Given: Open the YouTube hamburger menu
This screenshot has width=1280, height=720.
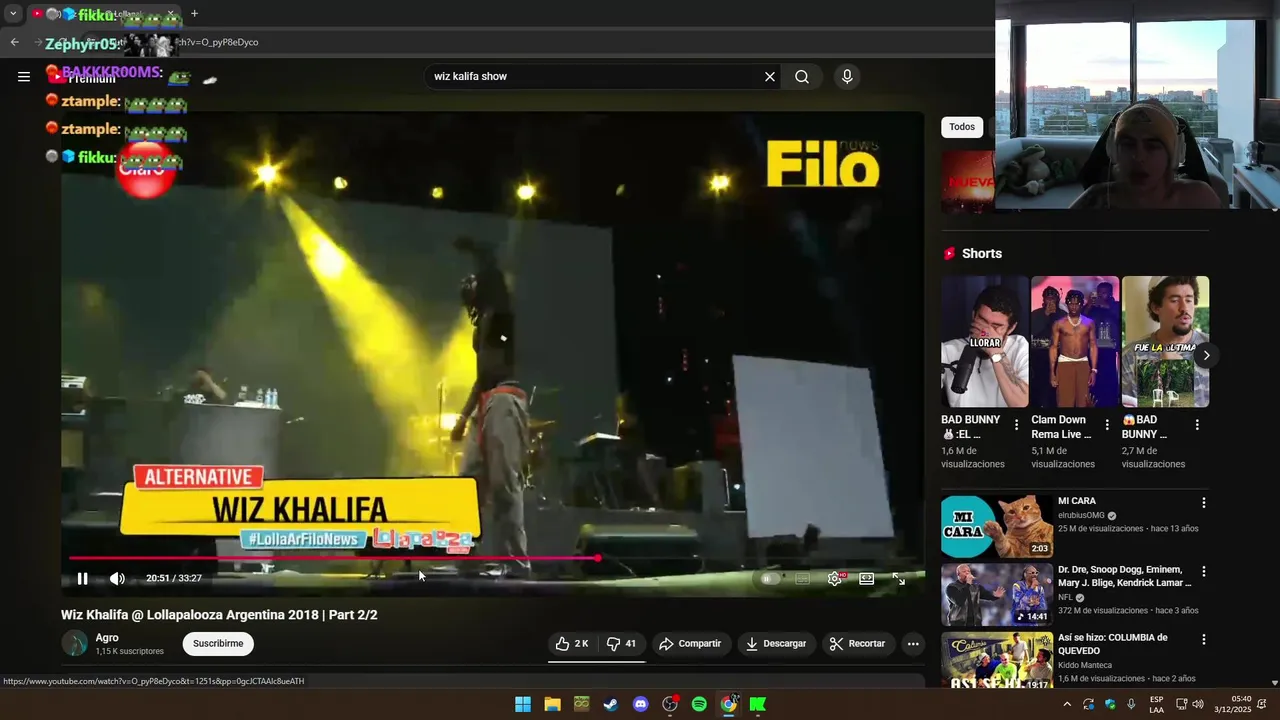Looking at the screenshot, I should point(24,76).
